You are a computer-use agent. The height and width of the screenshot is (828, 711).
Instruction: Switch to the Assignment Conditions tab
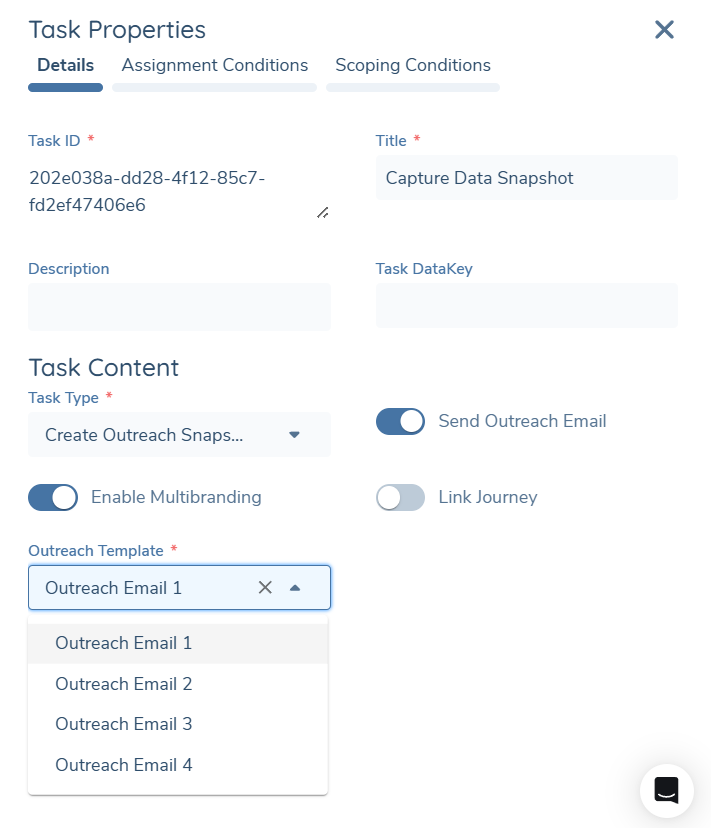coord(214,65)
